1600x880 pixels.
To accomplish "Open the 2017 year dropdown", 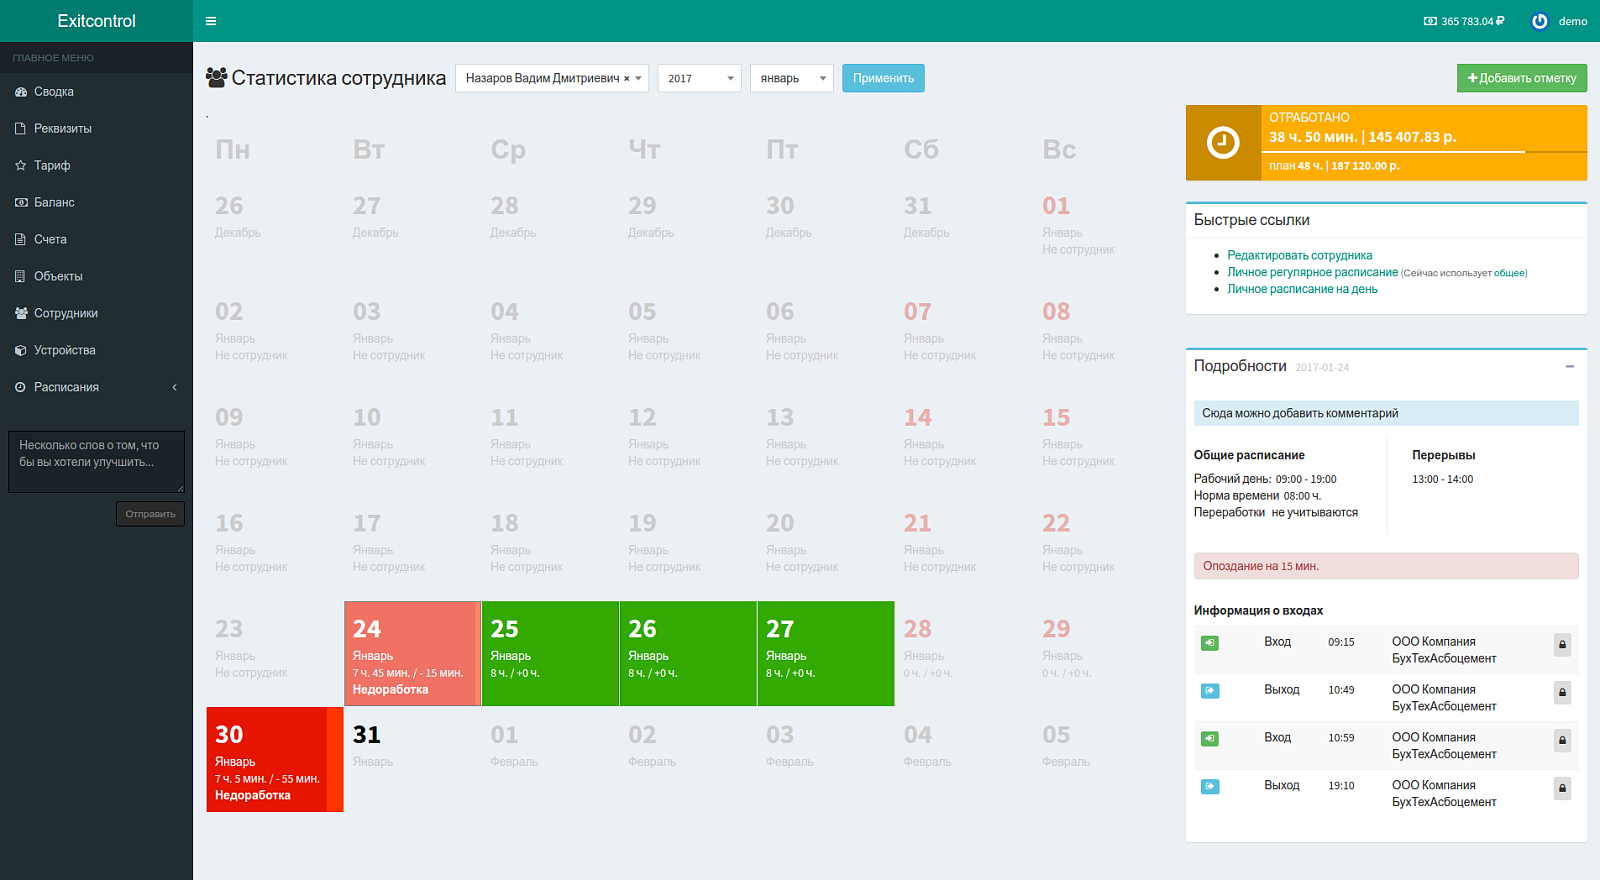I will 699,78.
